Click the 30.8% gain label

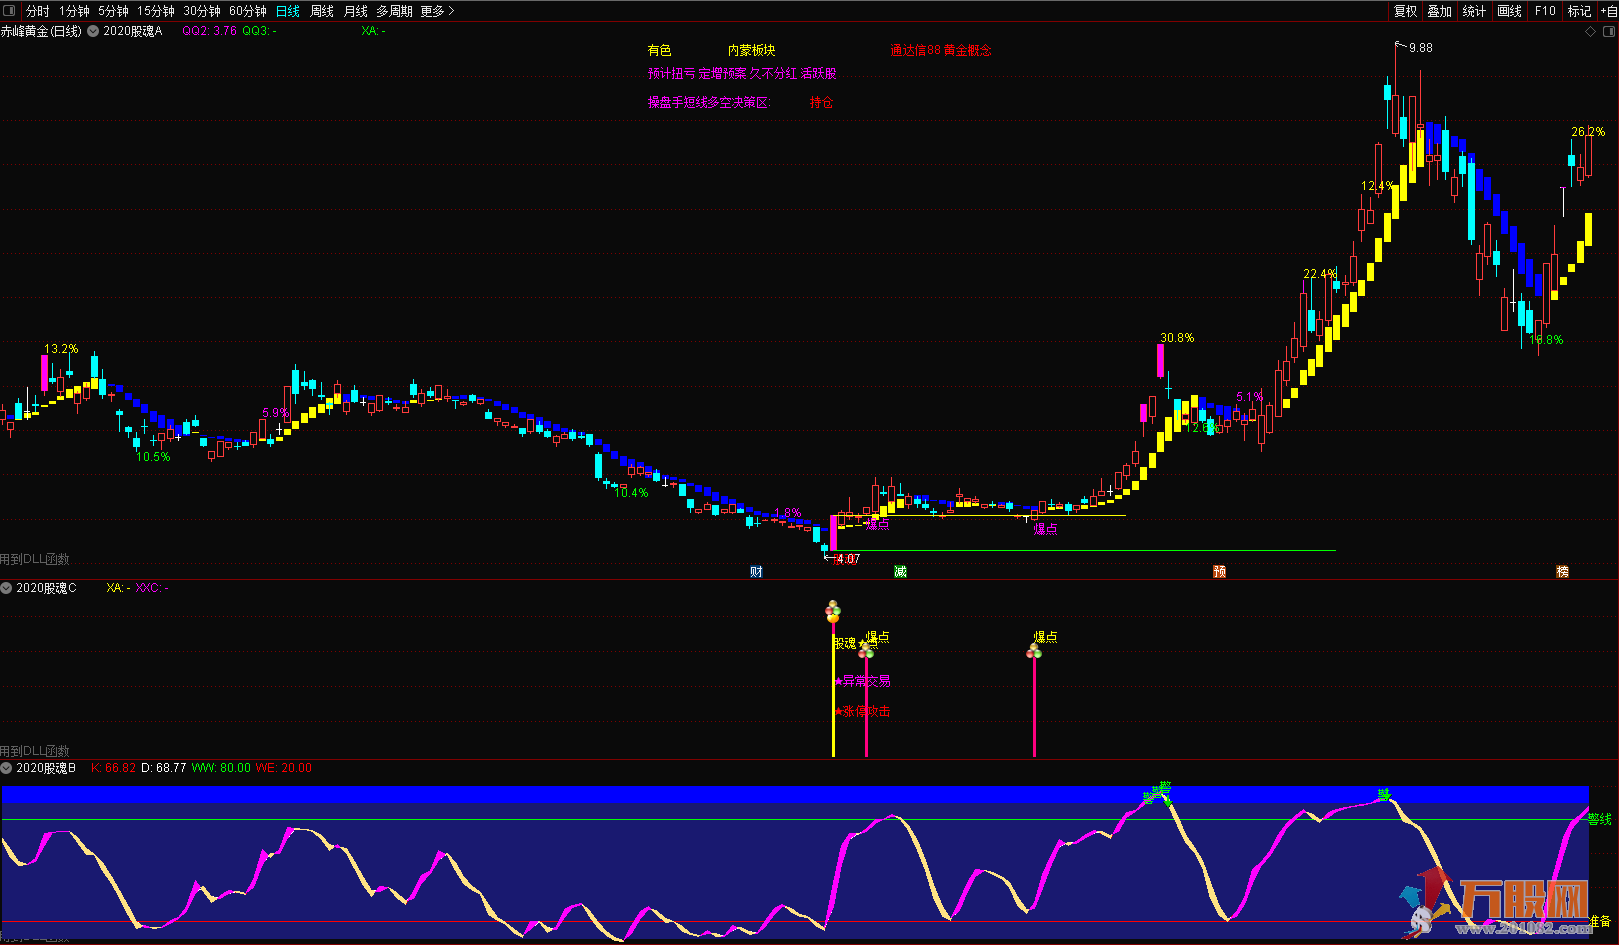1177,338
